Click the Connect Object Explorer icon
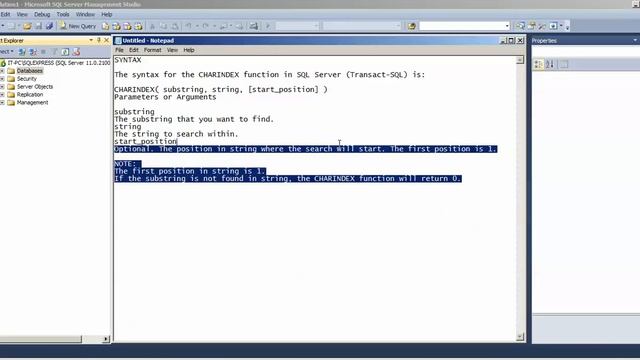Screen dimensions: 640x360 click(22, 52)
